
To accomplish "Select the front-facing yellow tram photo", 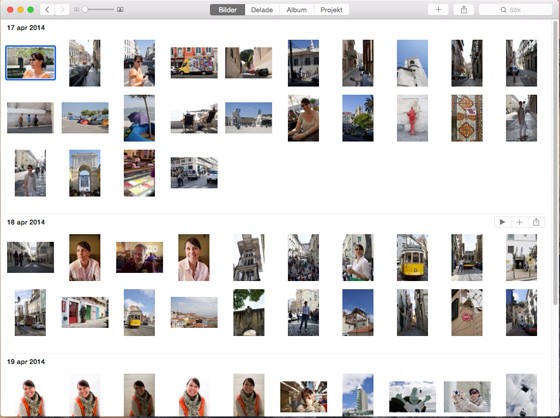I will pos(412,257).
